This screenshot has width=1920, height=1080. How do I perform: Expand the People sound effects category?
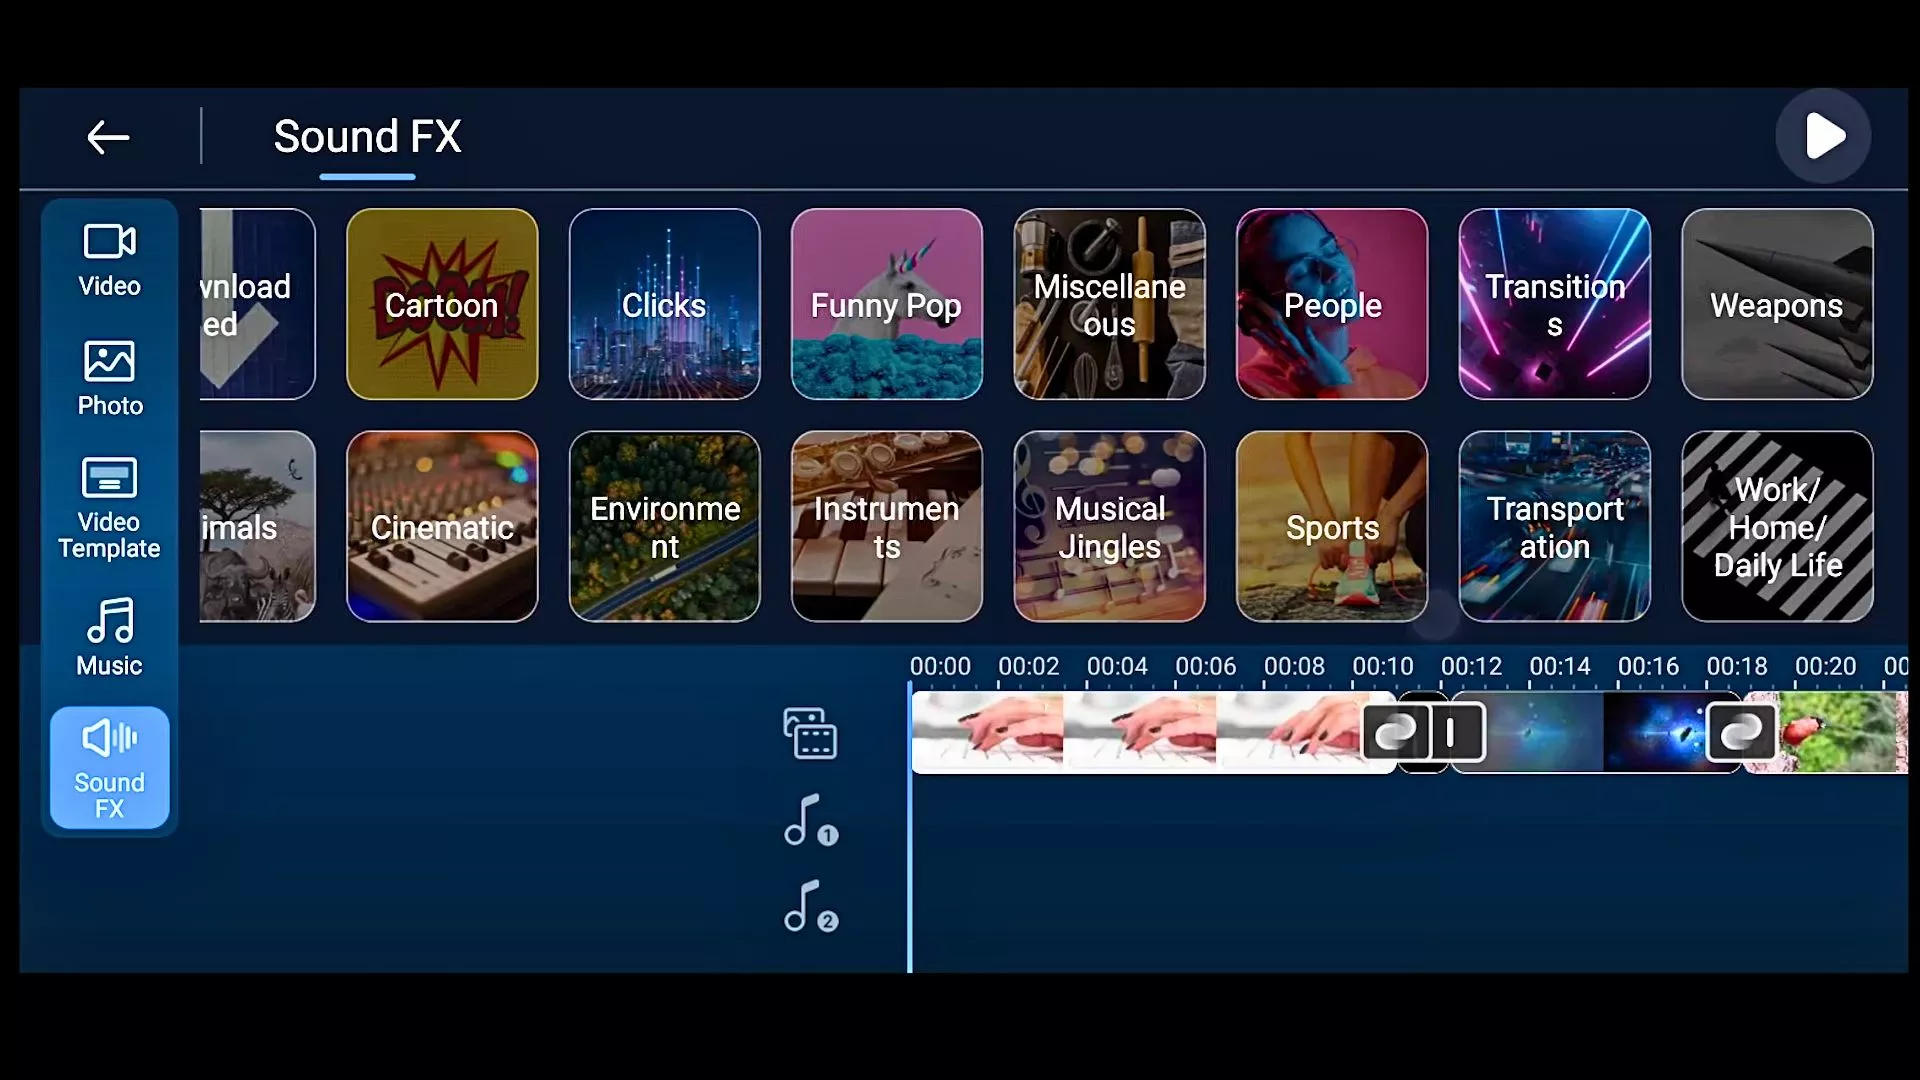coord(1332,305)
